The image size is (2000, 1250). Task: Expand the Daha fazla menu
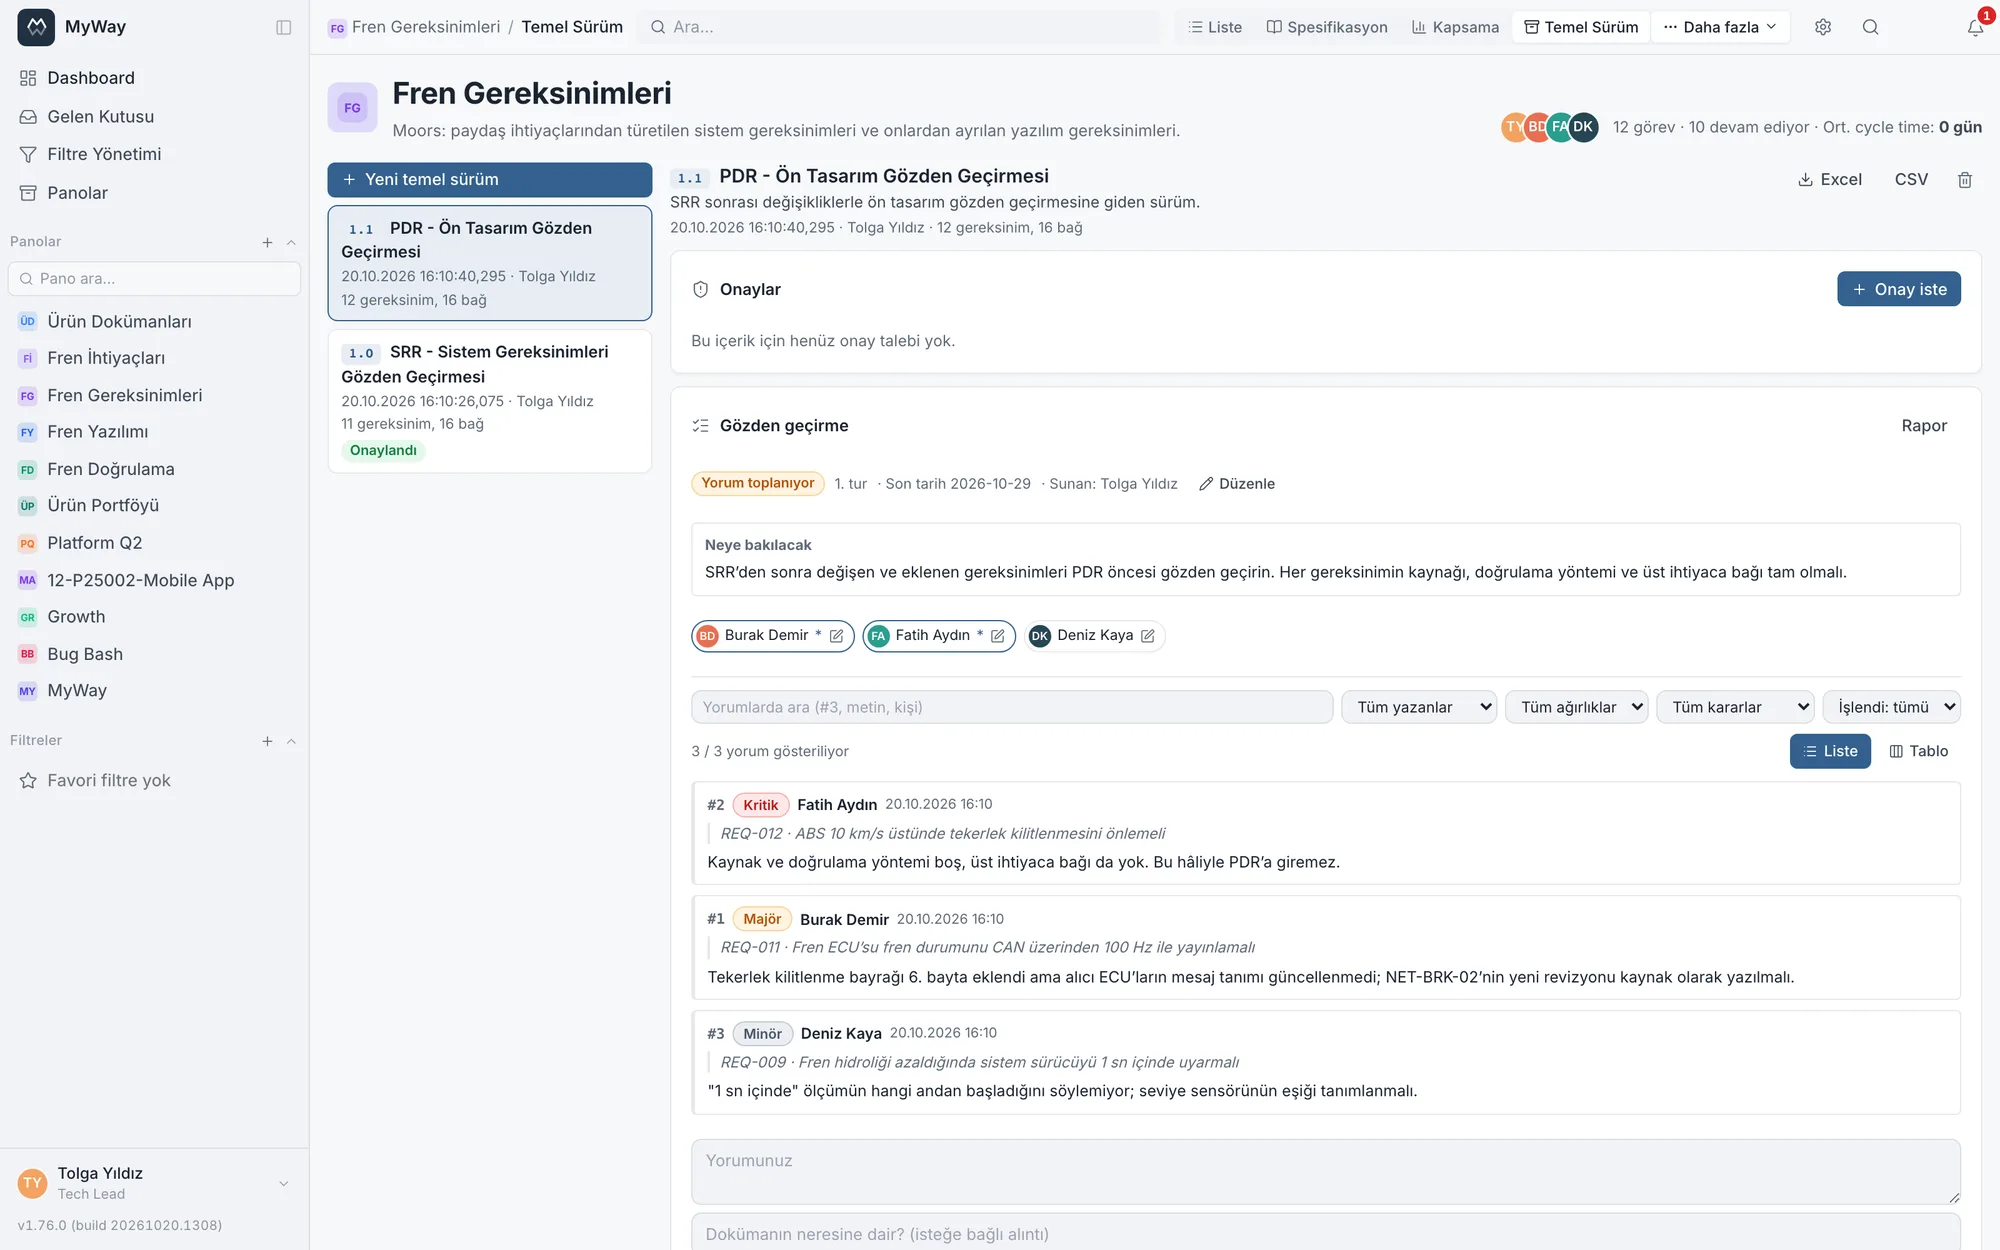point(1720,27)
